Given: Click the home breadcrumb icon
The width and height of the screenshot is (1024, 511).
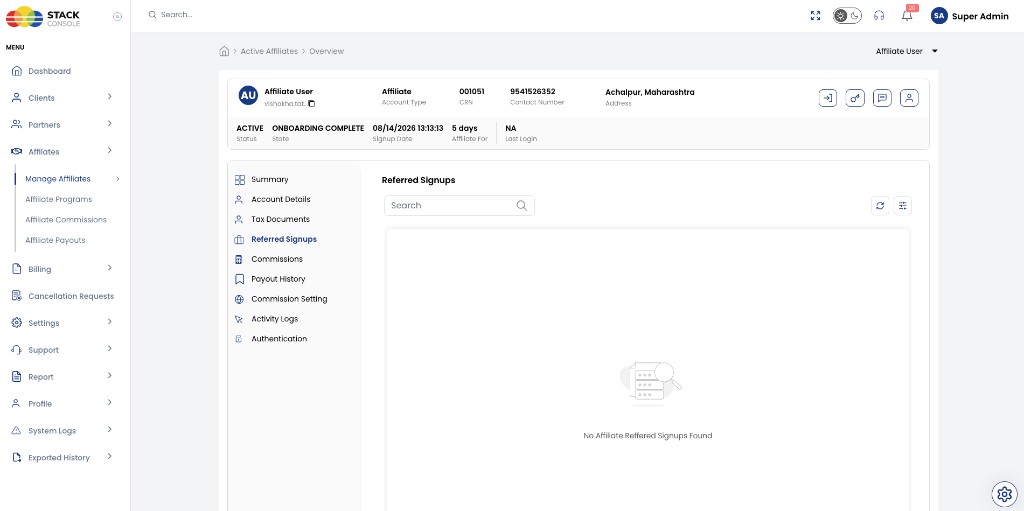Looking at the screenshot, I should coord(224,51).
